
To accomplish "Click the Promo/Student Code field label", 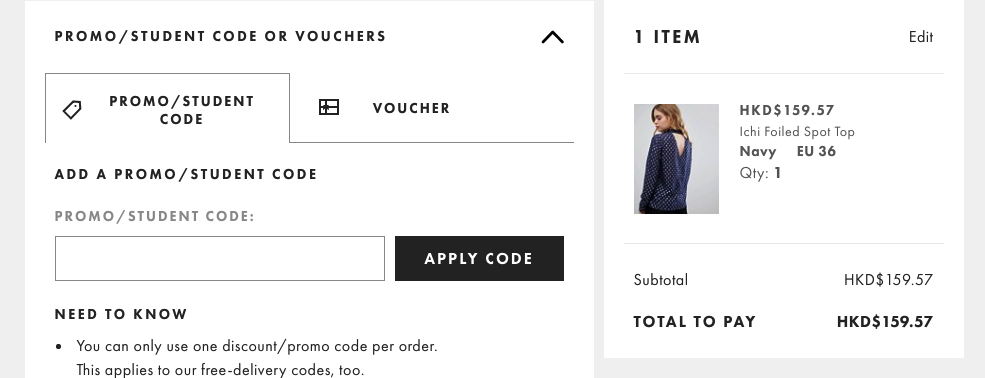I will [155, 216].
